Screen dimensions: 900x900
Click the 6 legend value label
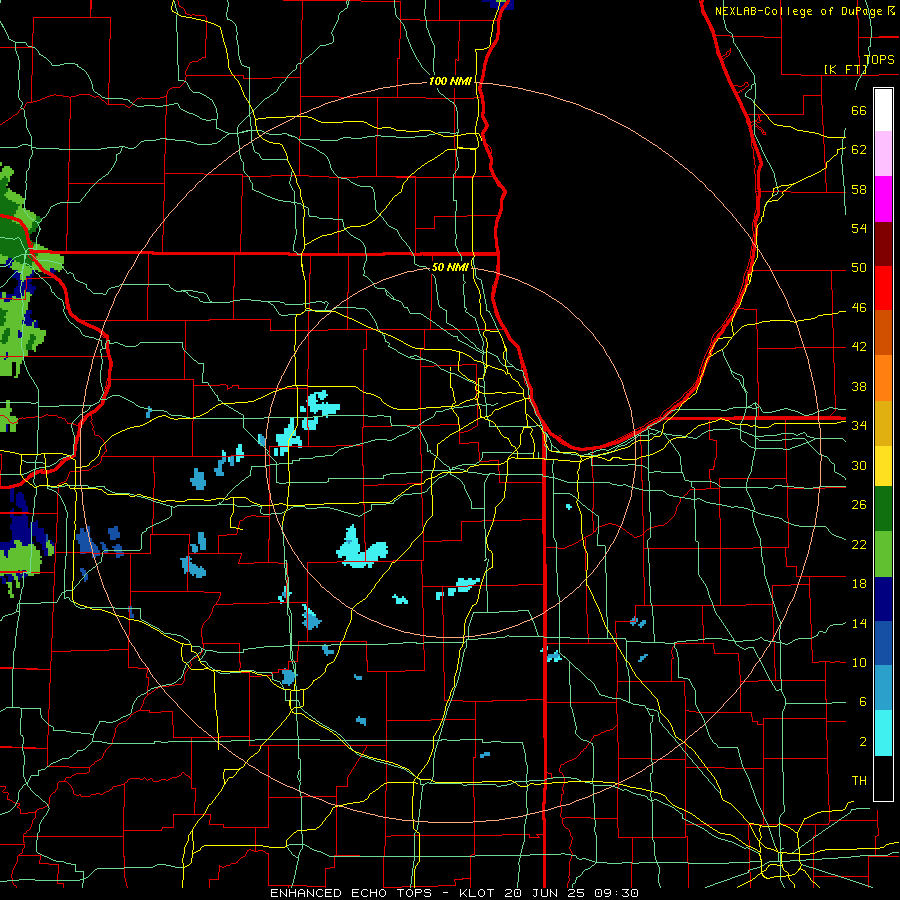(x=862, y=701)
